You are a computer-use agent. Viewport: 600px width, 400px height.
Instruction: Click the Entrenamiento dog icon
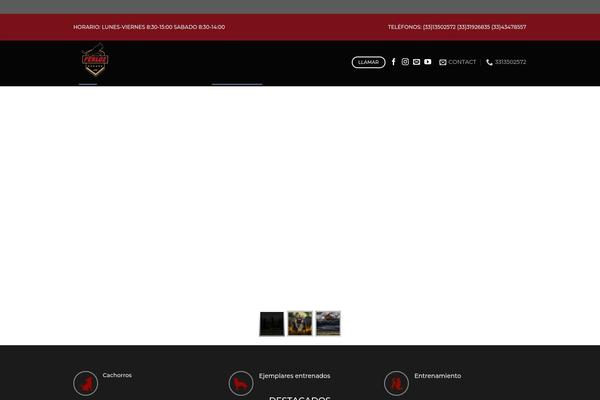[396, 383]
